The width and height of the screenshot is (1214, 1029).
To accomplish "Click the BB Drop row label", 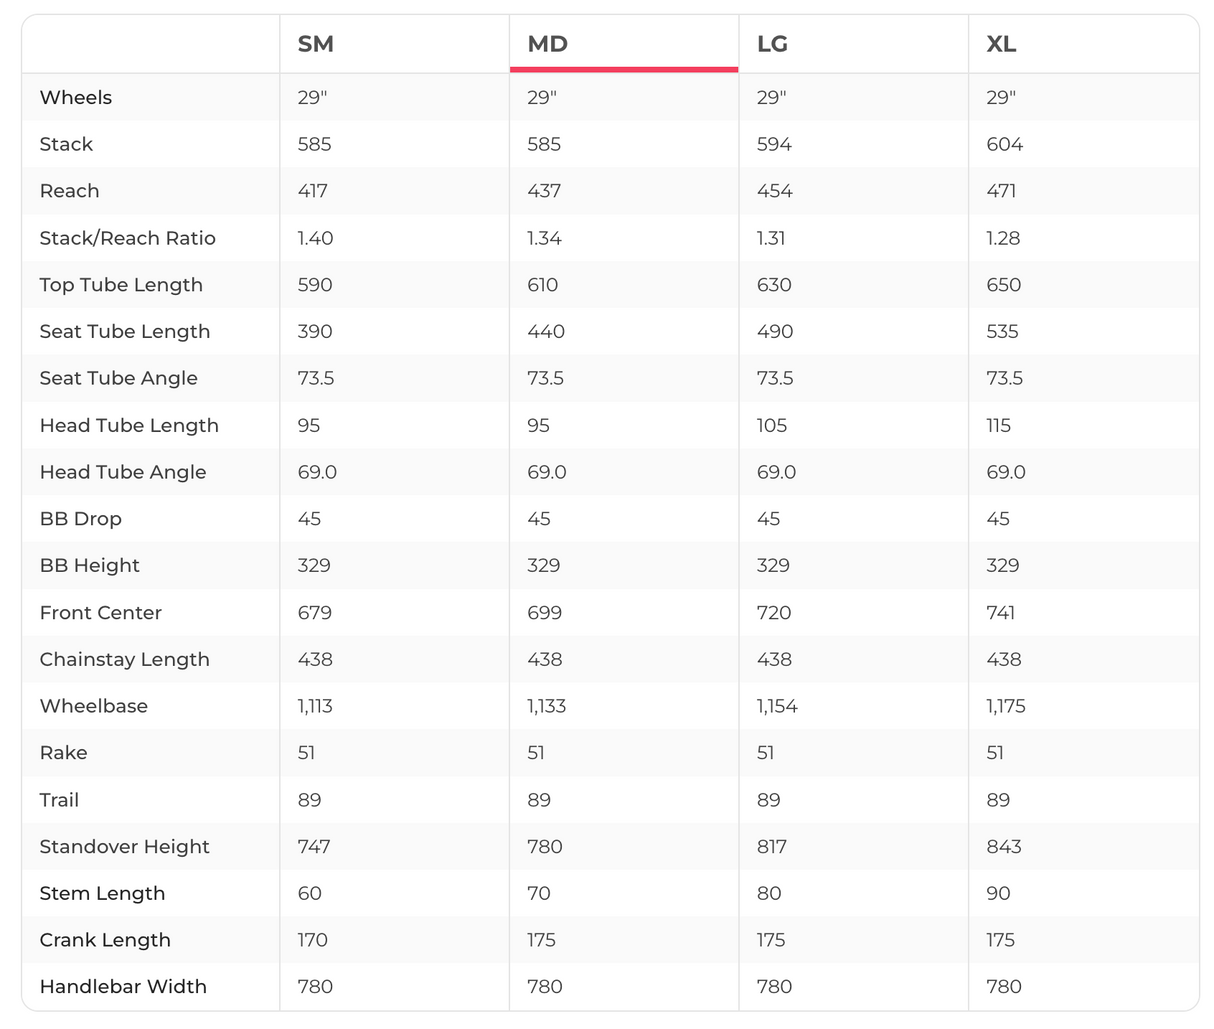I will tap(81, 519).
